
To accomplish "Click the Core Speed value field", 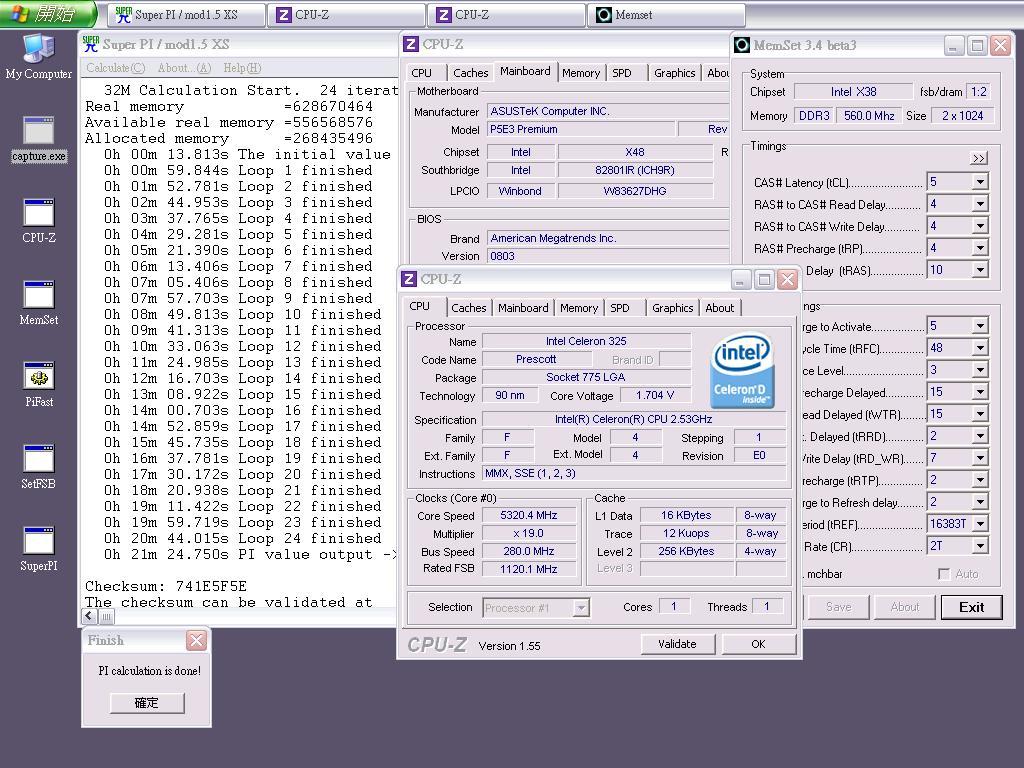I will (529, 515).
